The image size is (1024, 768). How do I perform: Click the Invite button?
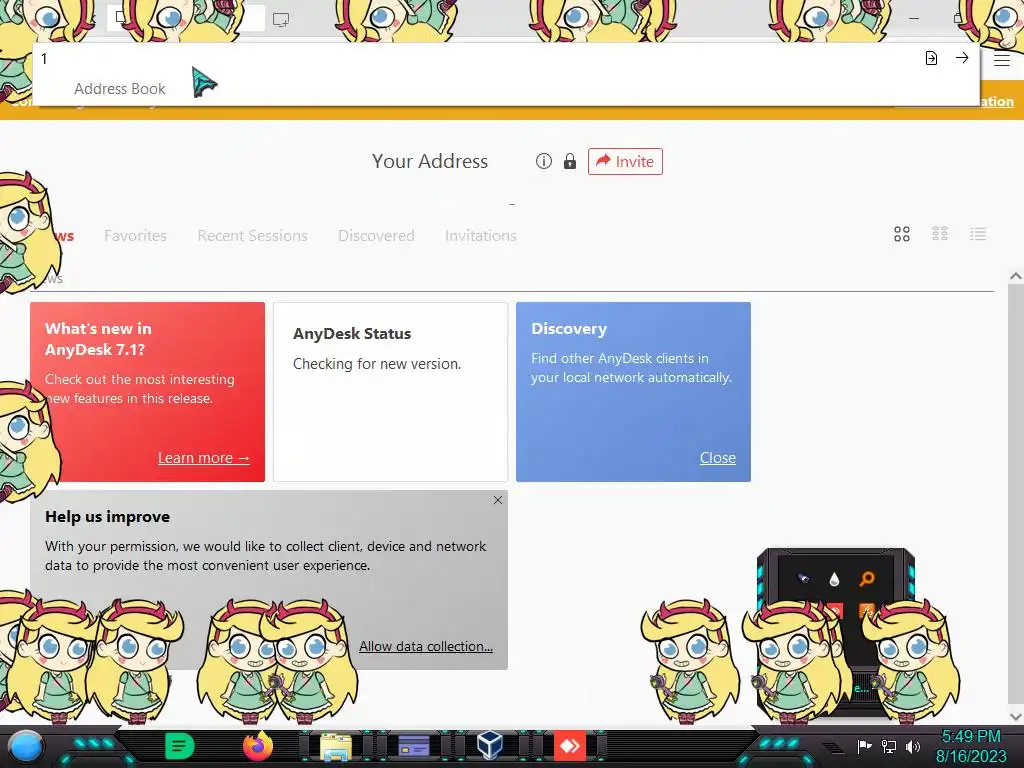pyautogui.click(x=625, y=161)
